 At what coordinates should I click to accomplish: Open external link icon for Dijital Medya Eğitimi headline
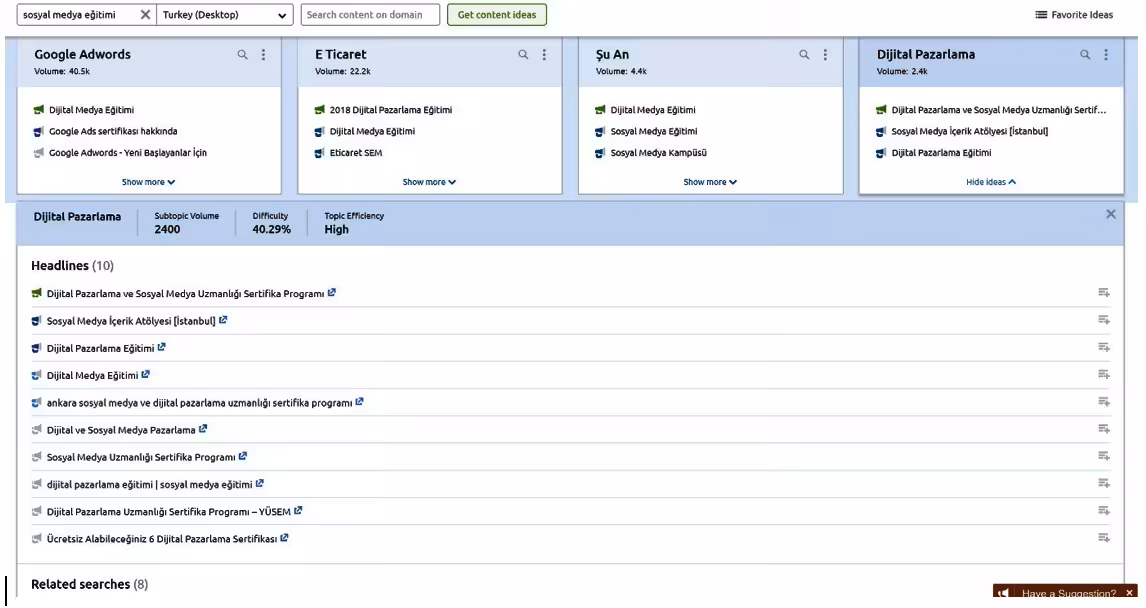(145, 375)
